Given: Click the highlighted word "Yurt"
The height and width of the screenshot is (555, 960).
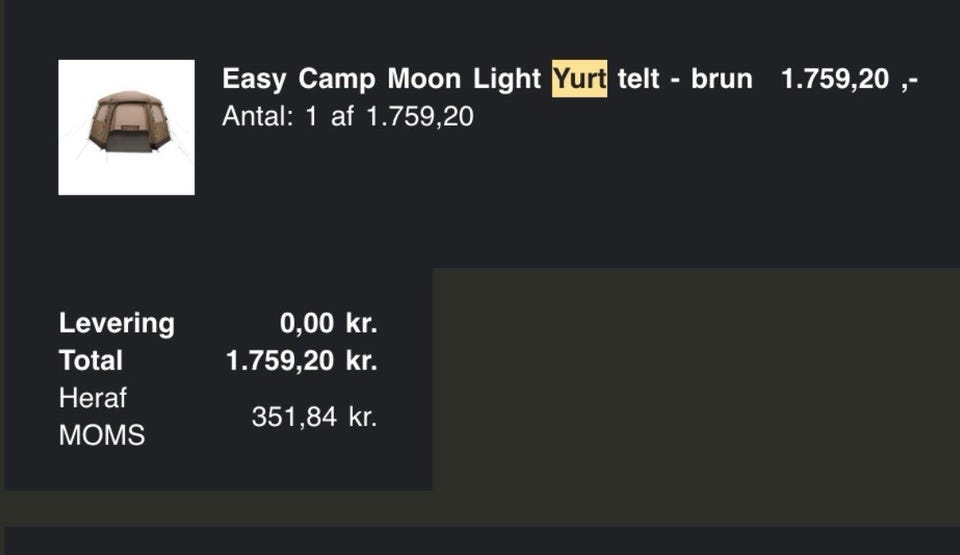Looking at the screenshot, I should click(579, 79).
